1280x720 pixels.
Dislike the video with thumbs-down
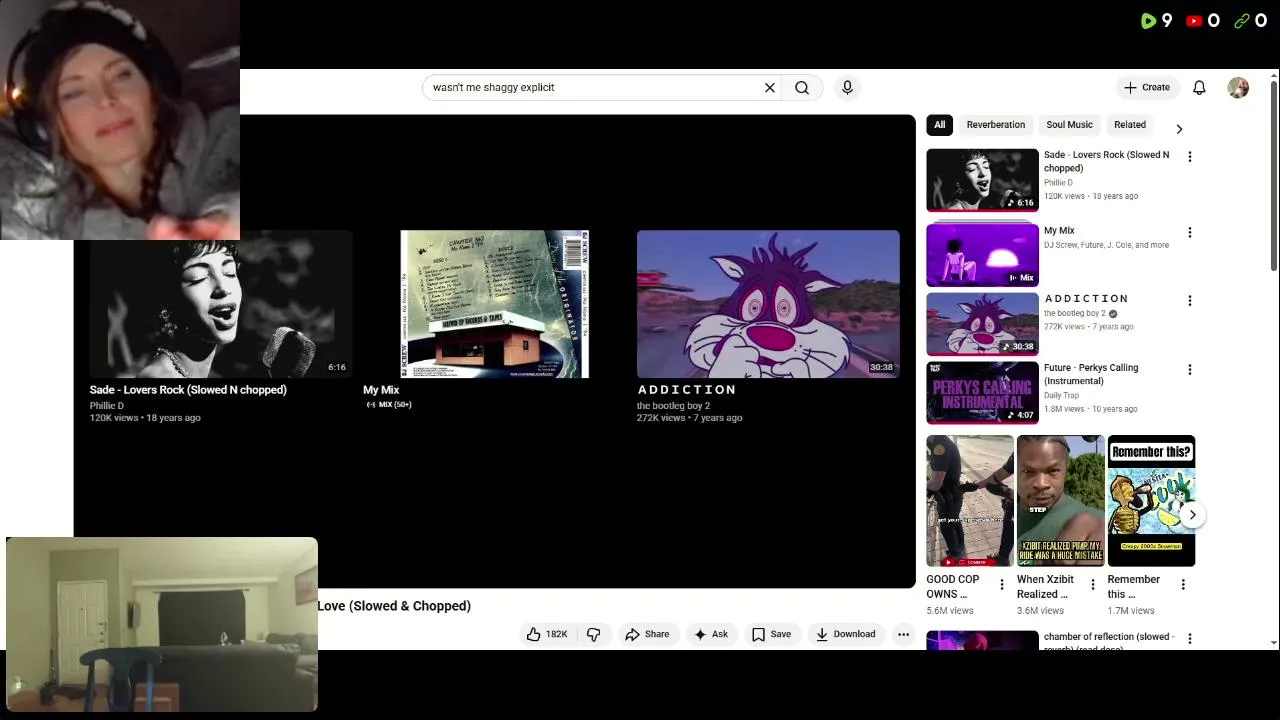[594, 634]
